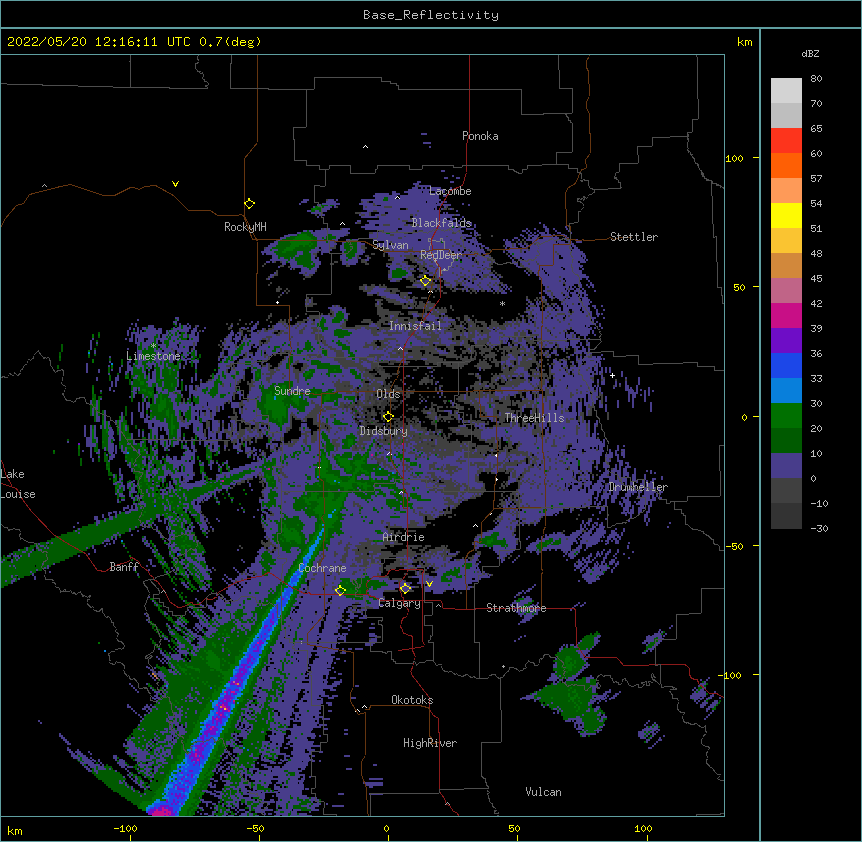This screenshot has height=842, width=862.
Task: Select the 45 value on the dBZ legend
Action: click(816, 279)
